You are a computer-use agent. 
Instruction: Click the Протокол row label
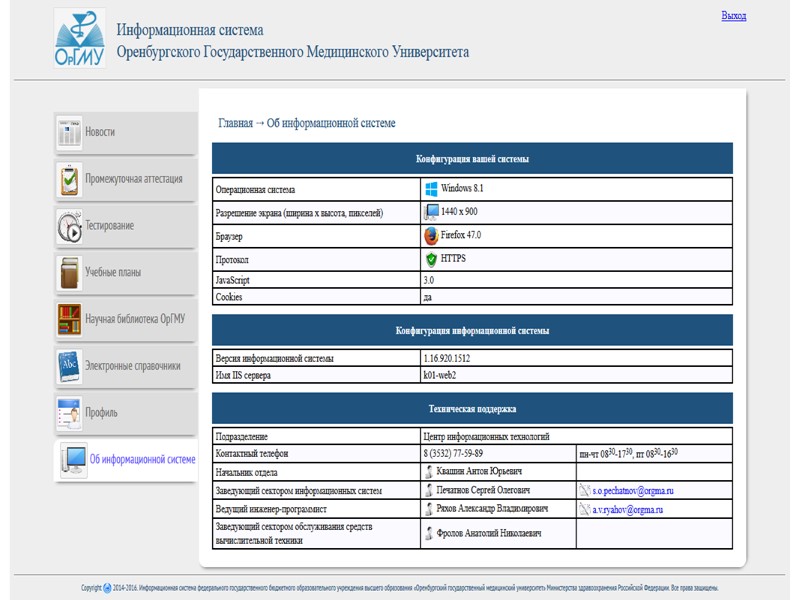(232, 260)
